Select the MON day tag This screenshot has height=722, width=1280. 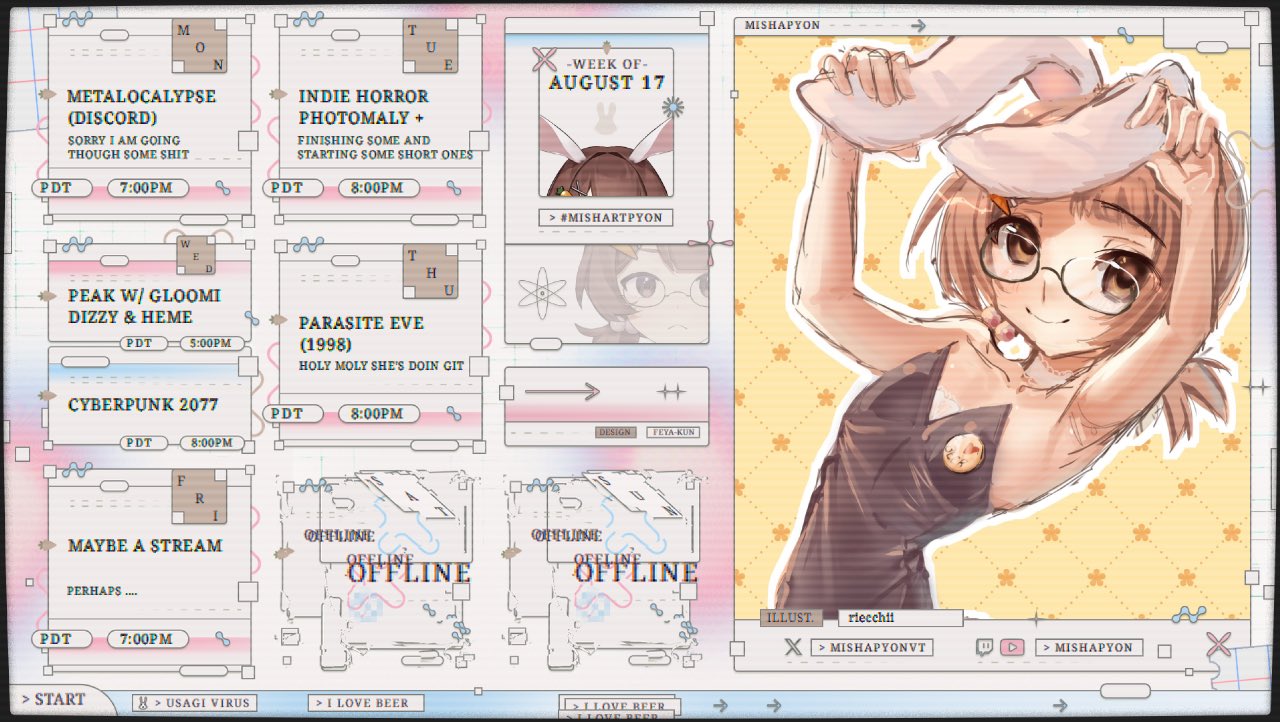199,47
